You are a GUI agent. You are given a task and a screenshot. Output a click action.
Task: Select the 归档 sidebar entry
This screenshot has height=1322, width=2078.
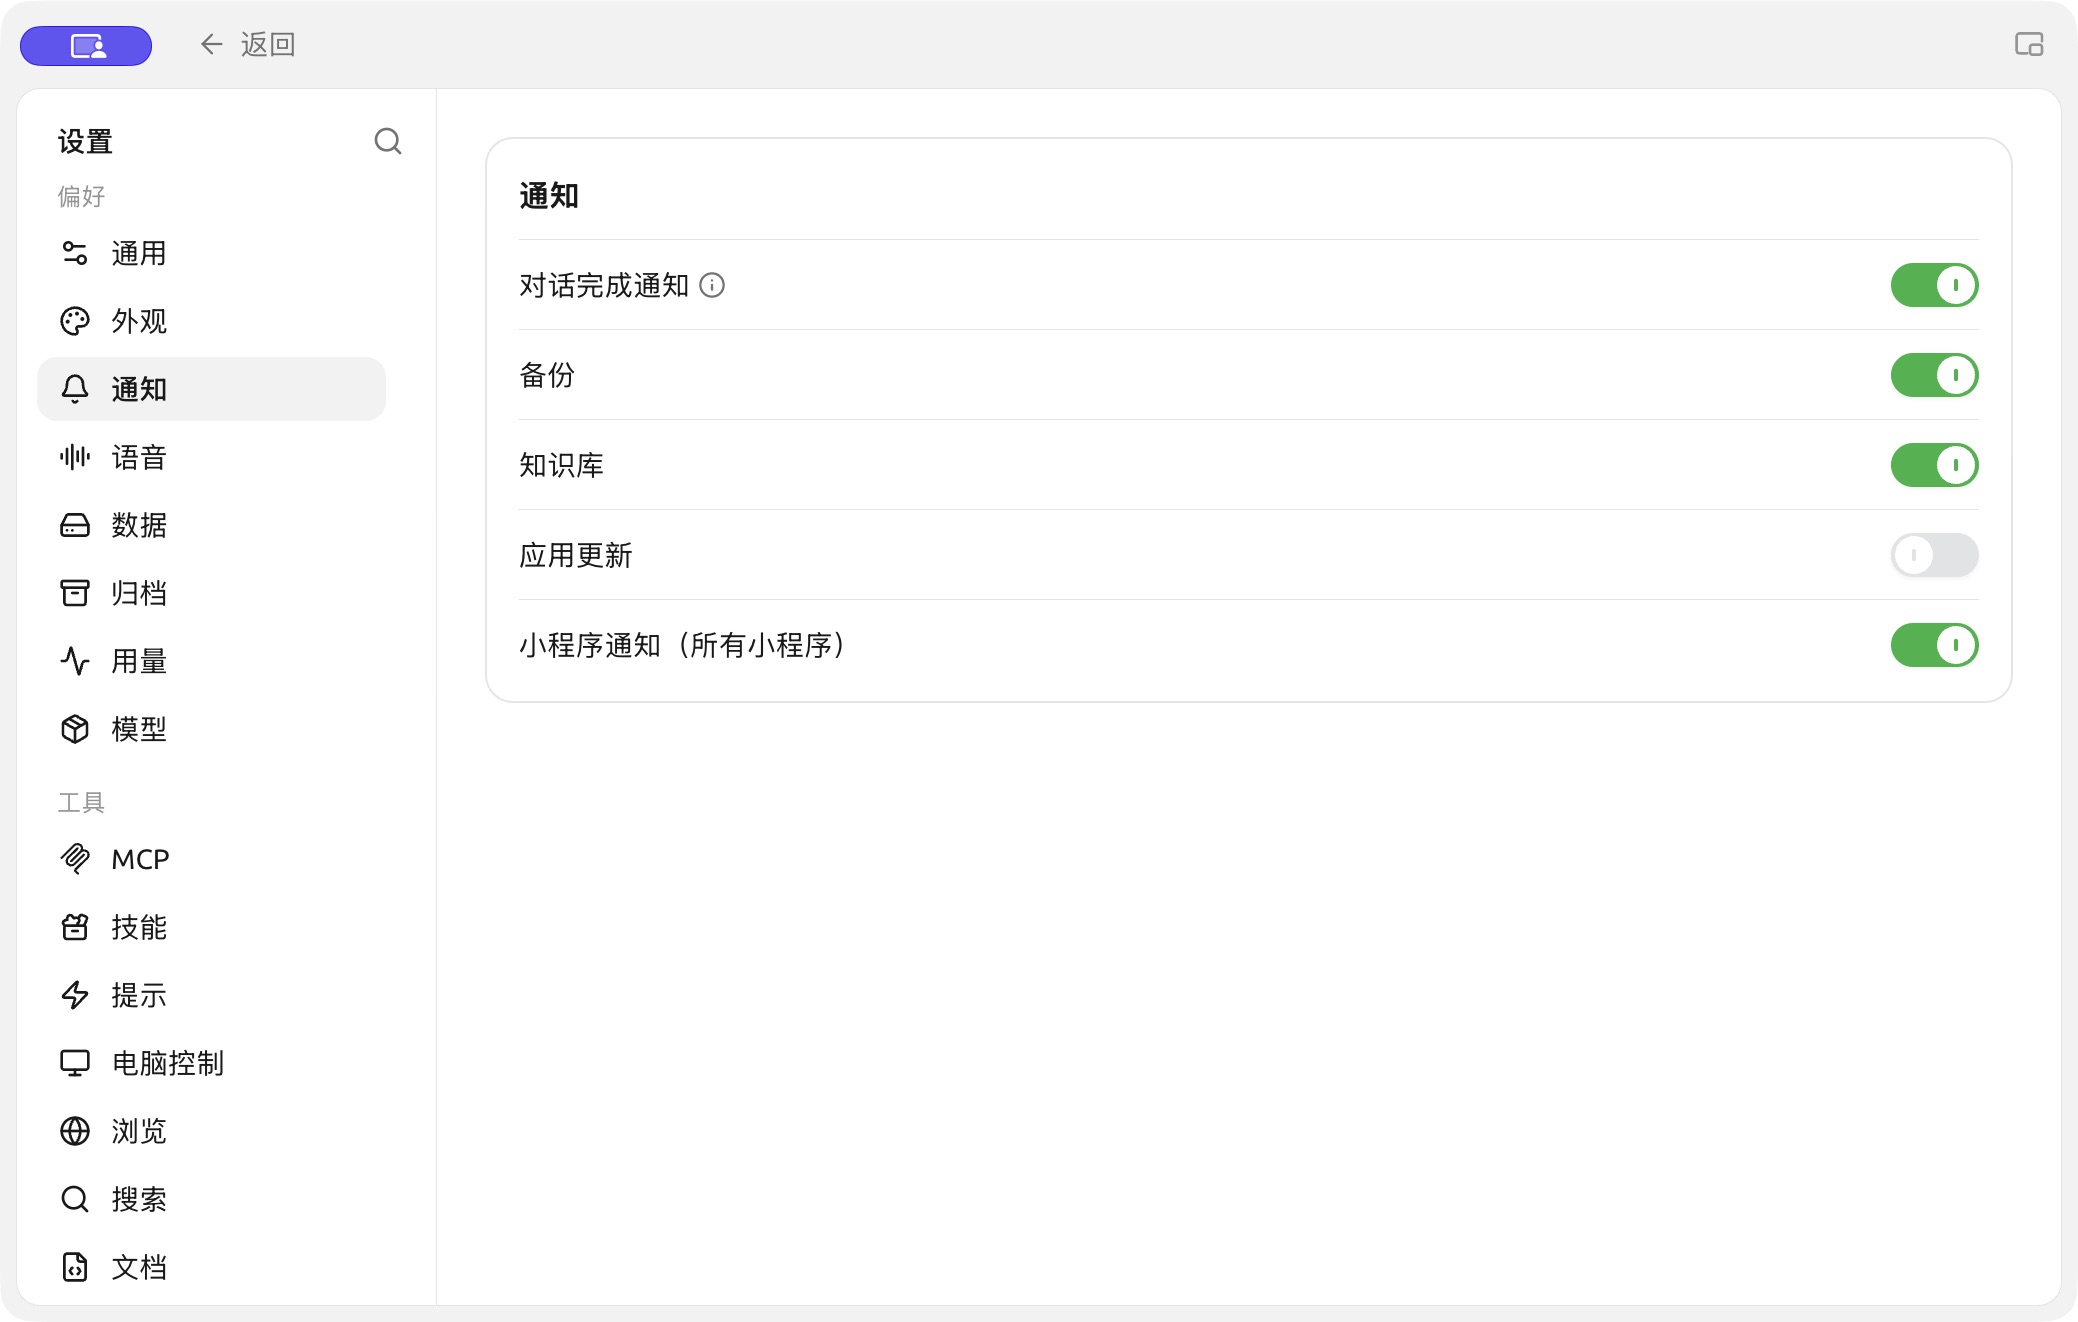point(211,593)
